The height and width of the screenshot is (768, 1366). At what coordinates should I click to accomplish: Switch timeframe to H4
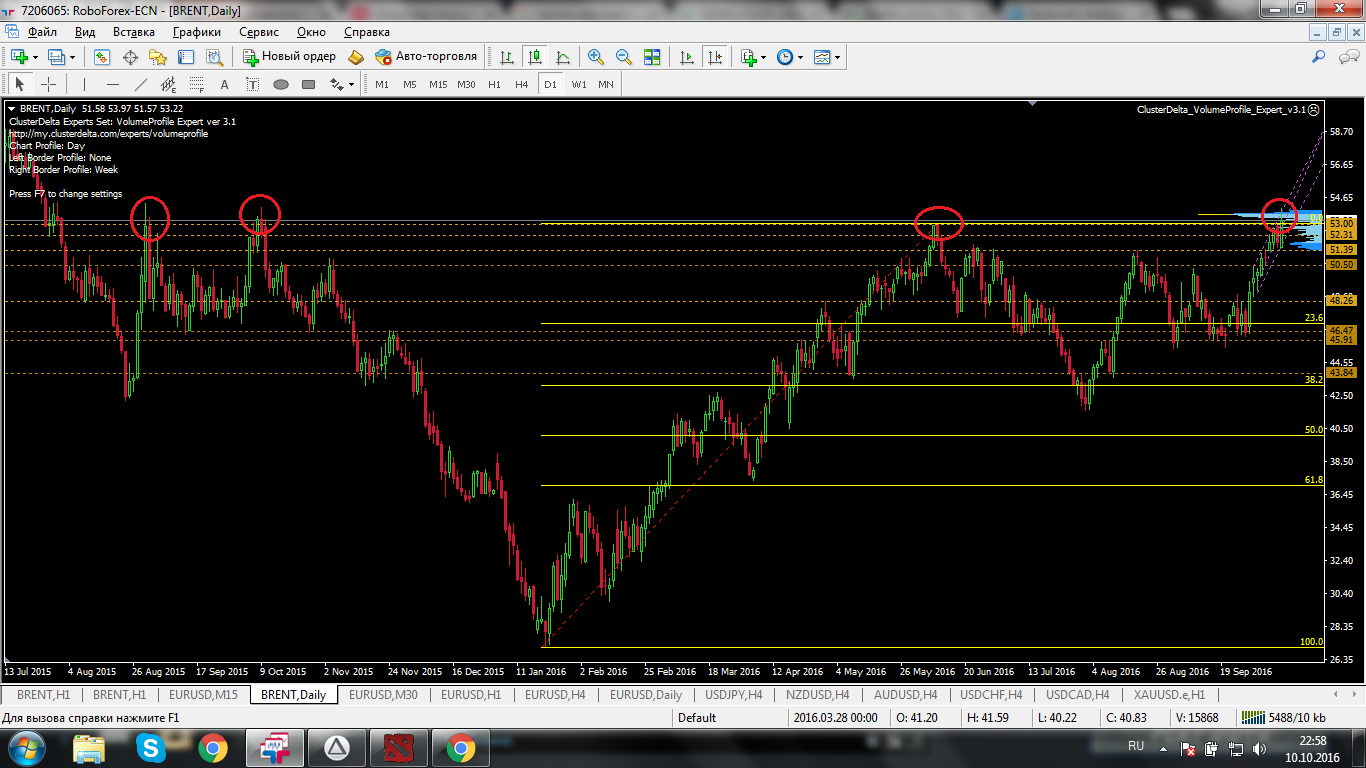coord(521,84)
